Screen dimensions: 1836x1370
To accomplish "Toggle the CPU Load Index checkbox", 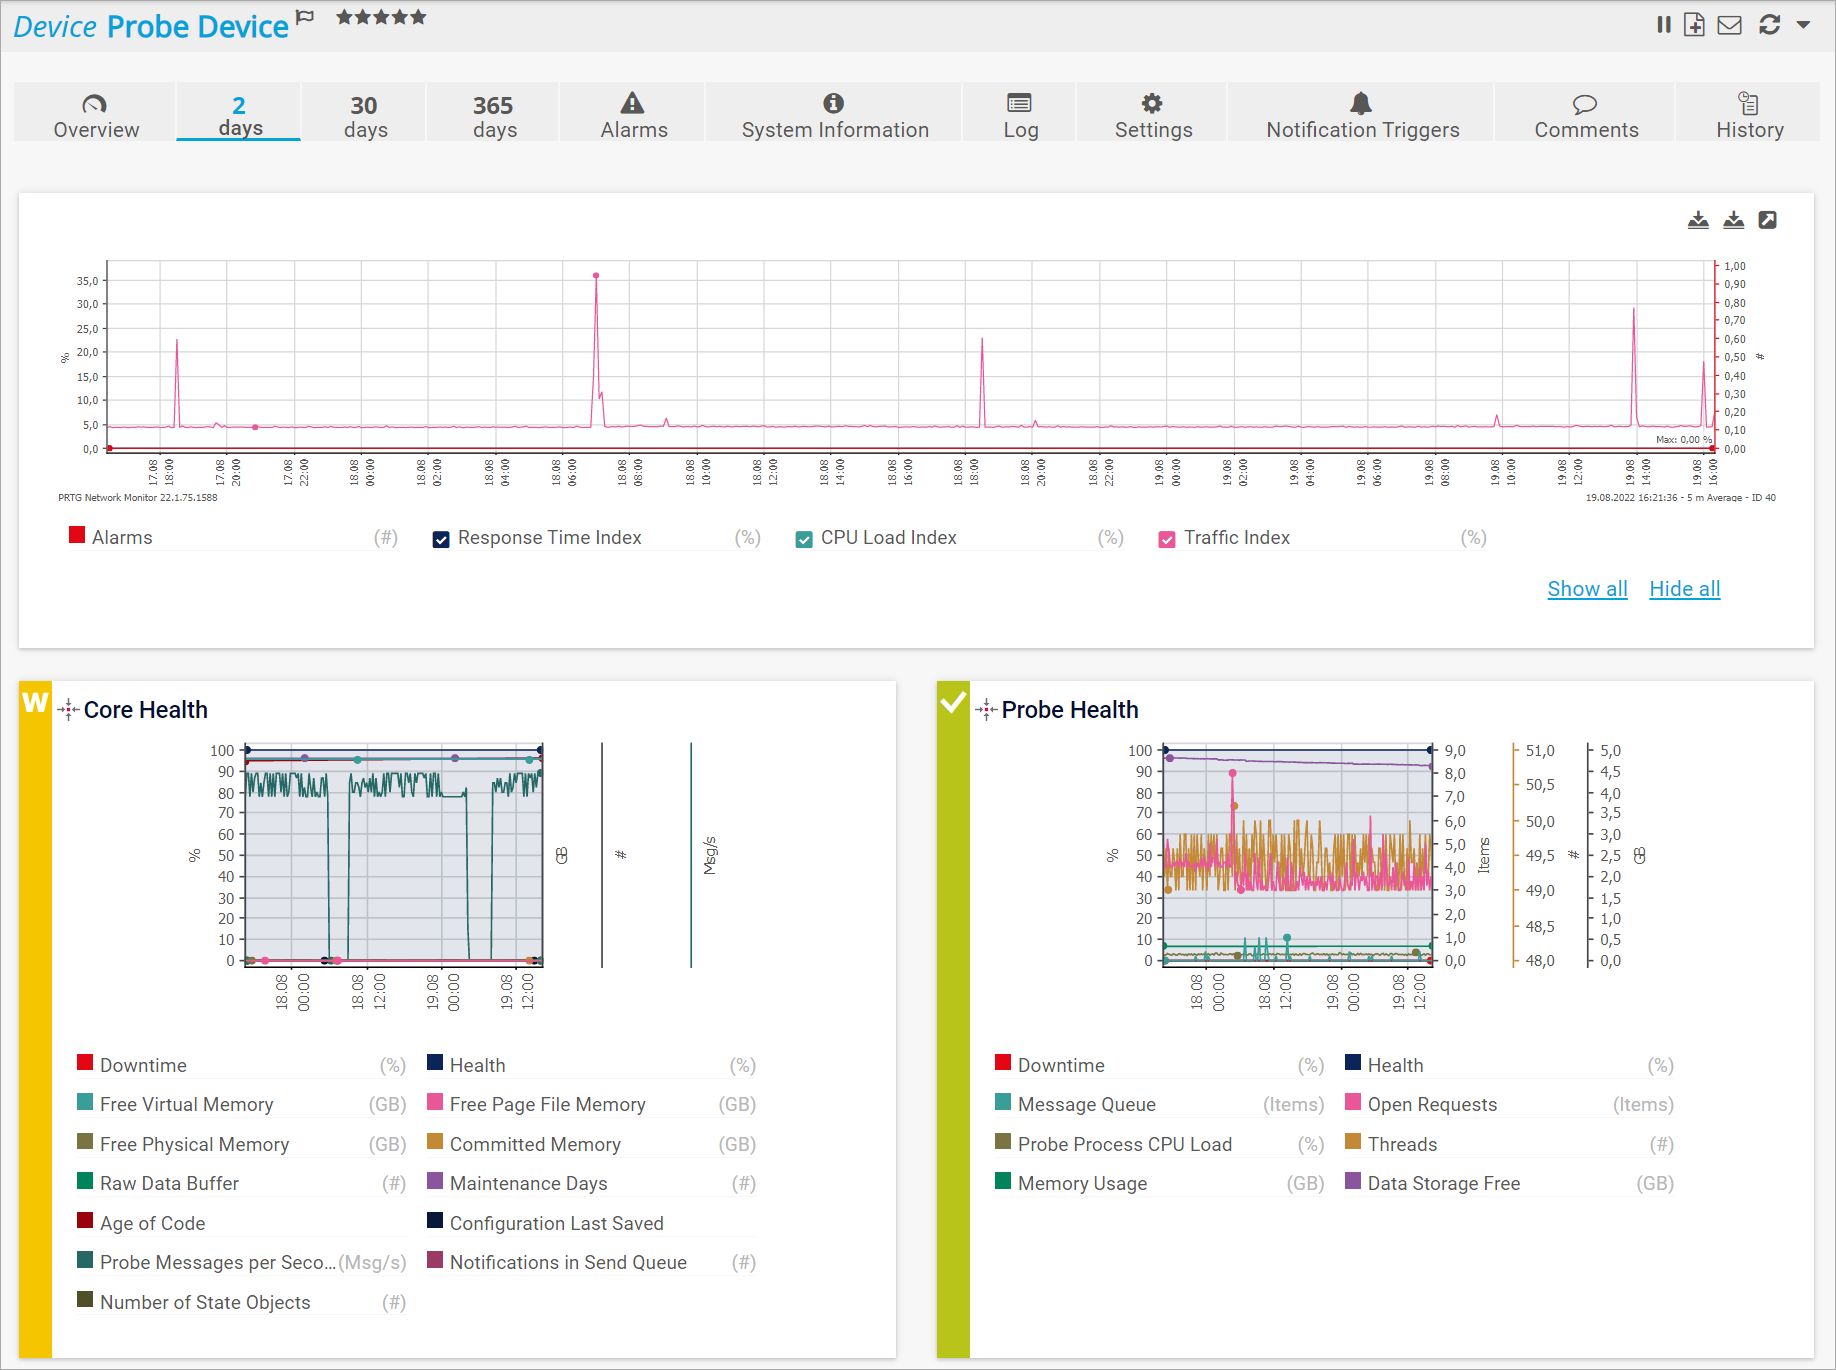I will click(804, 539).
